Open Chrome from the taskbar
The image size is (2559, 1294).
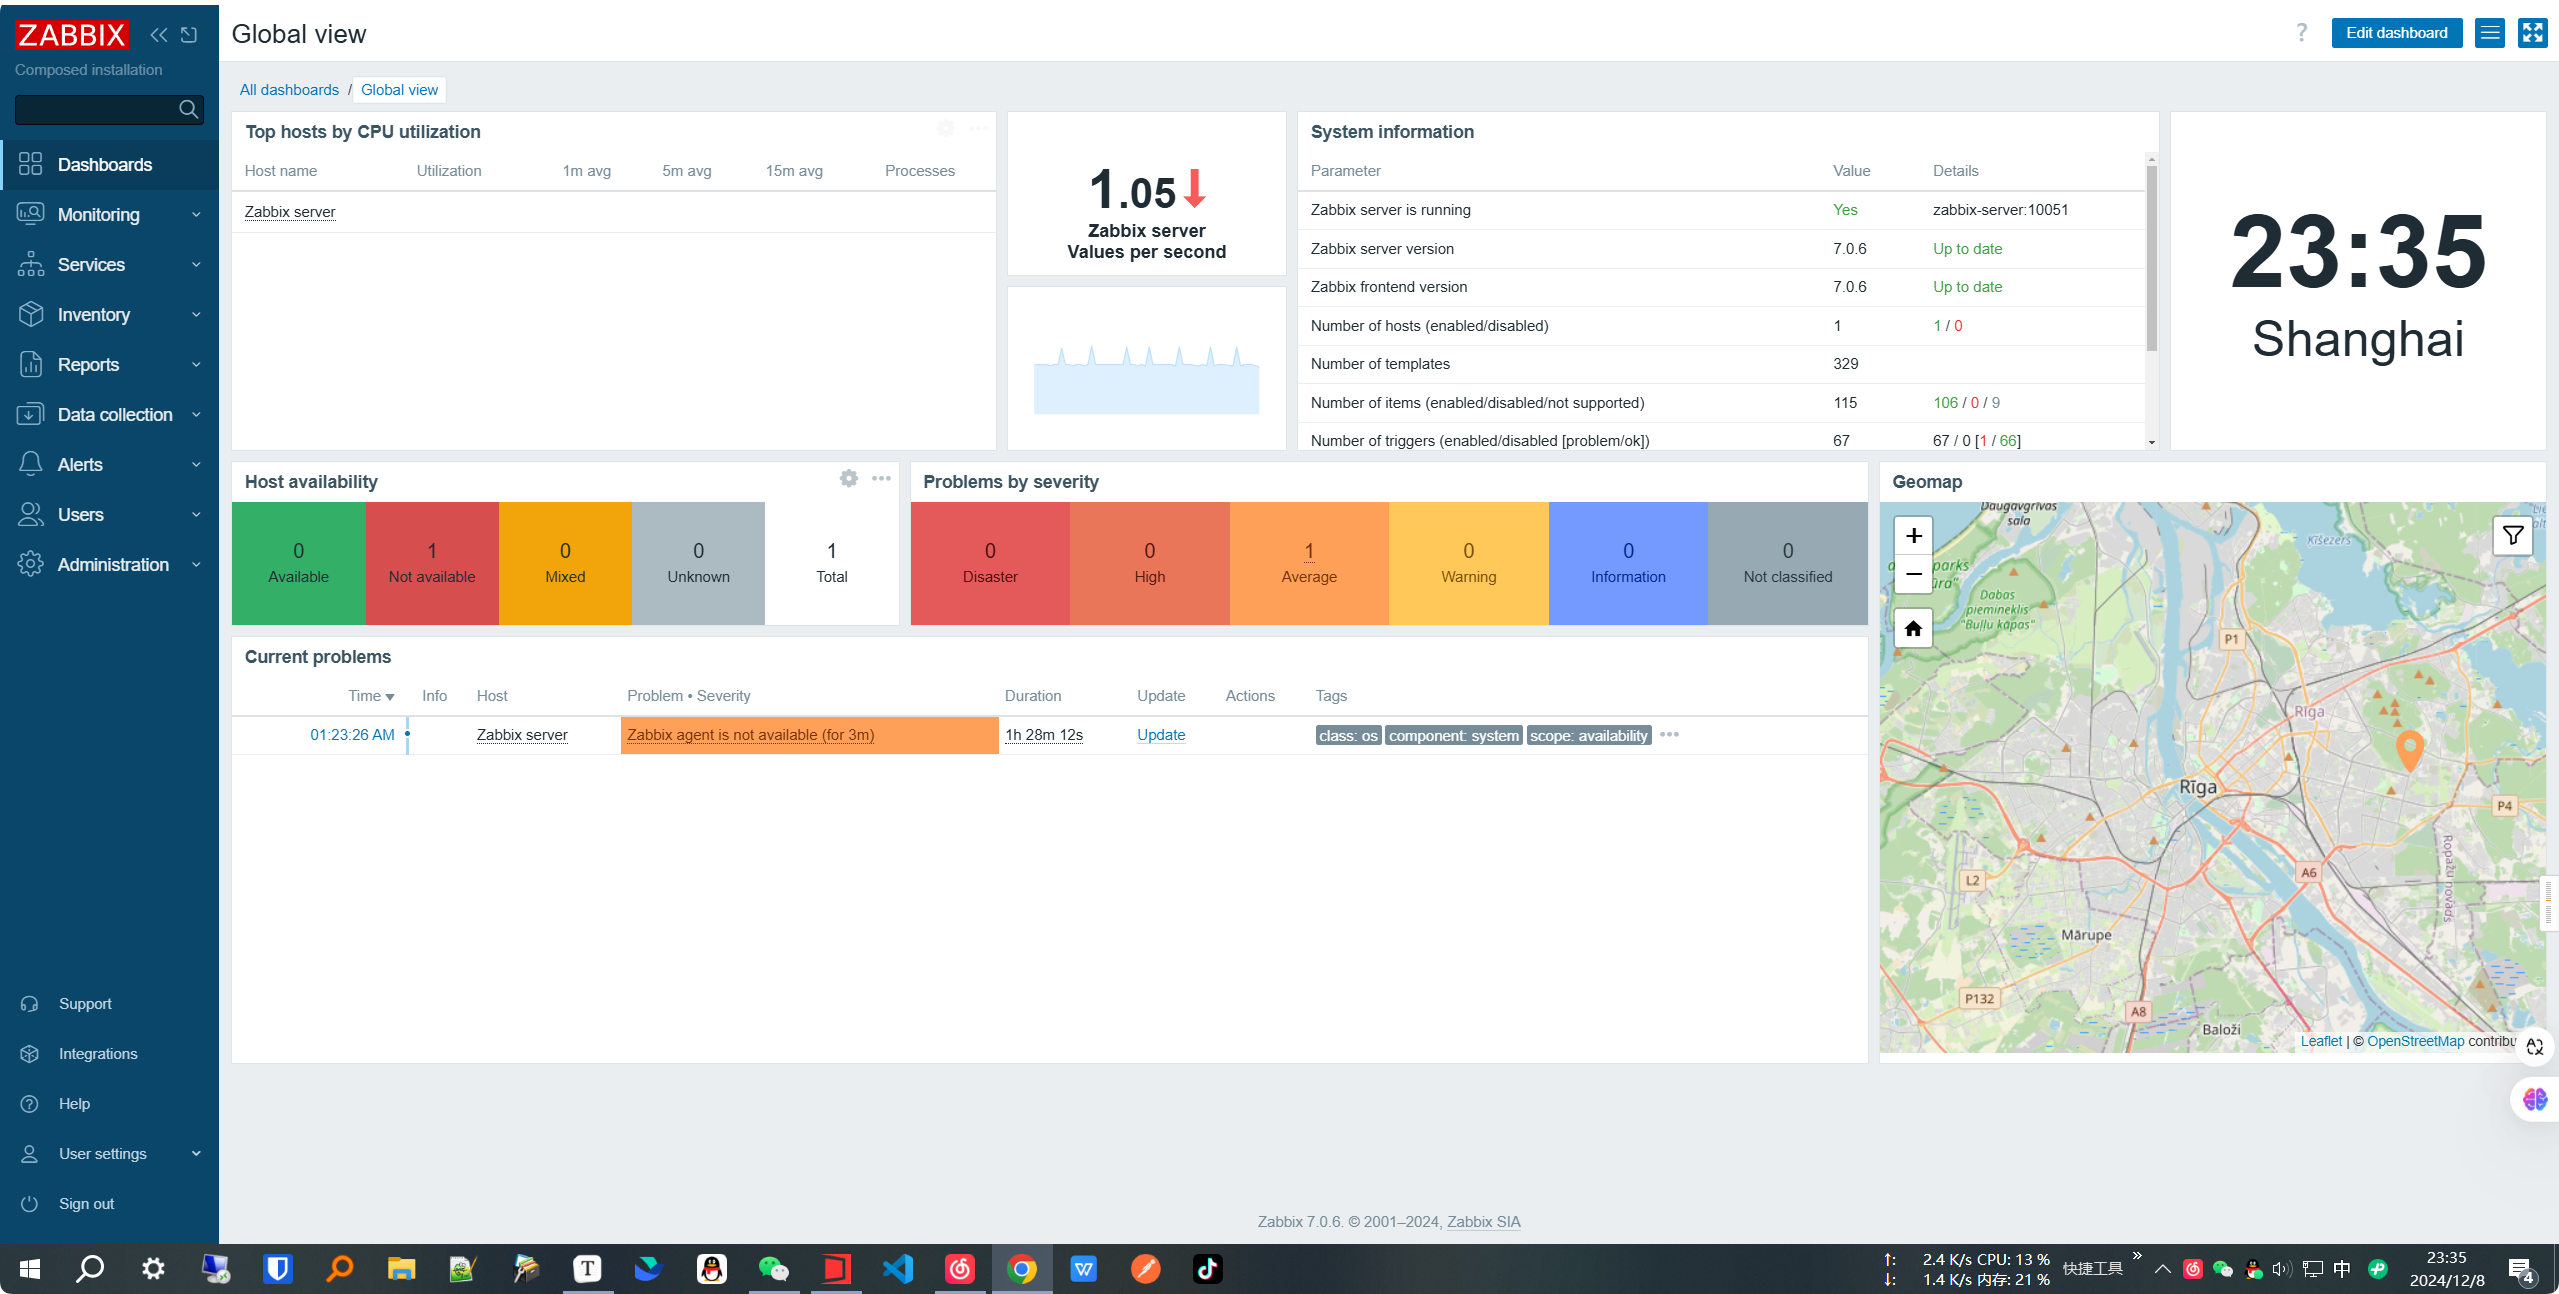(1022, 1269)
